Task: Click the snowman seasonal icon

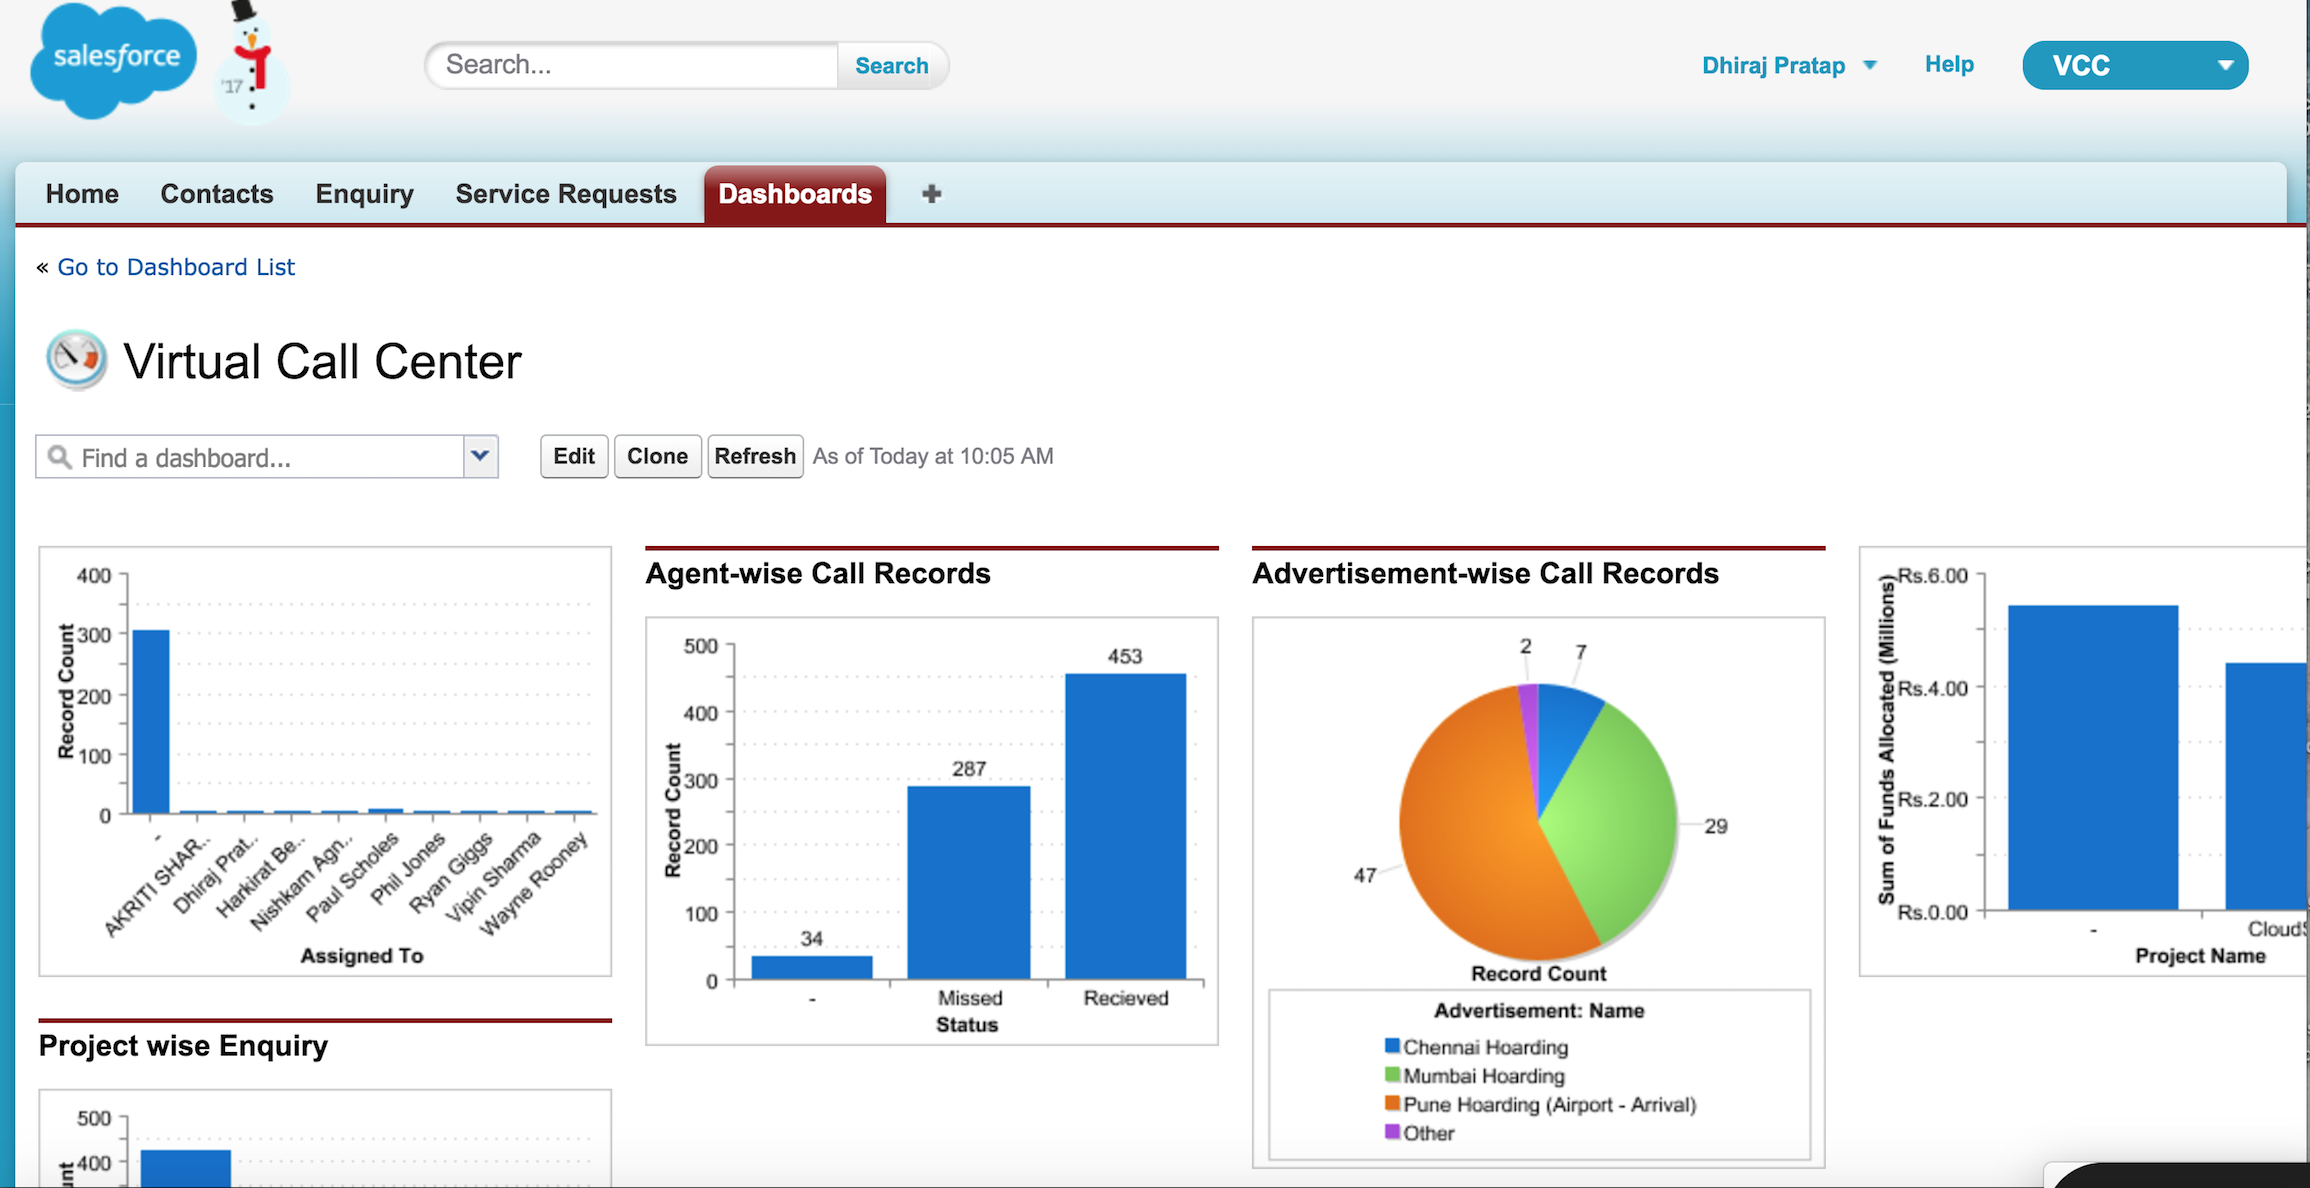Action: tap(251, 62)
